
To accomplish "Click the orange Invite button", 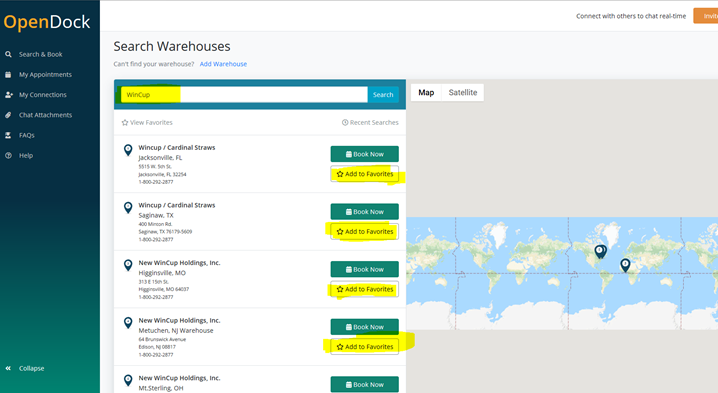I will (x=706, y=16).
